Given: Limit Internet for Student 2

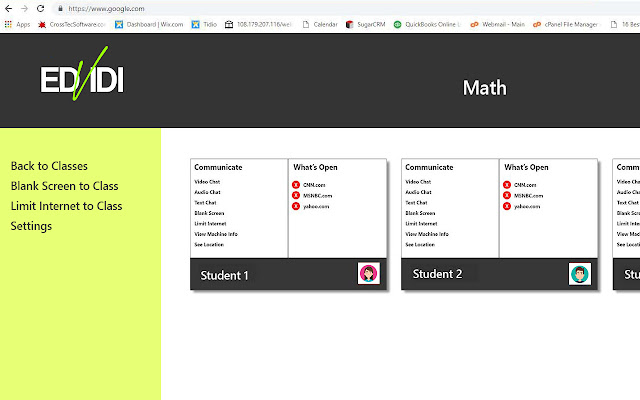Looking at the screenshot, I should pos(421,224).
